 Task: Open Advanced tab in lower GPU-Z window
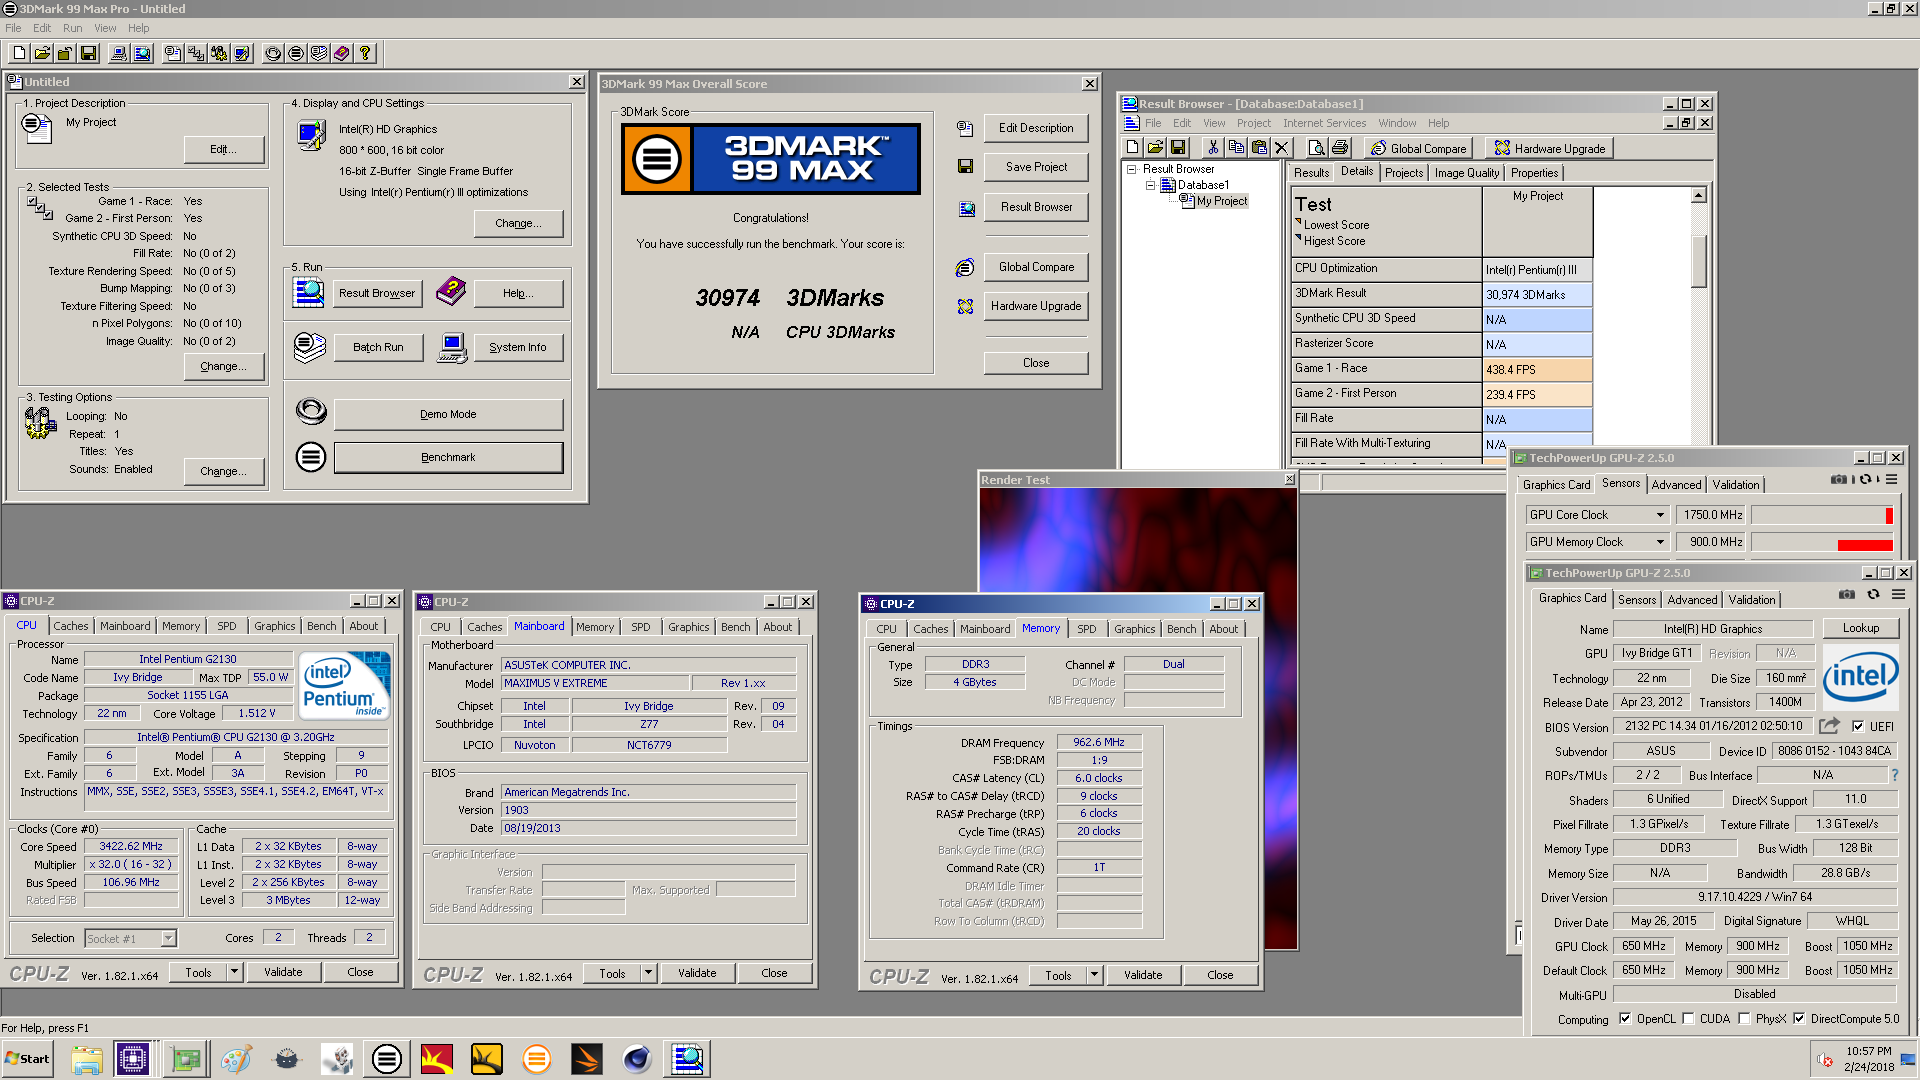click(x=1692, y=600)
